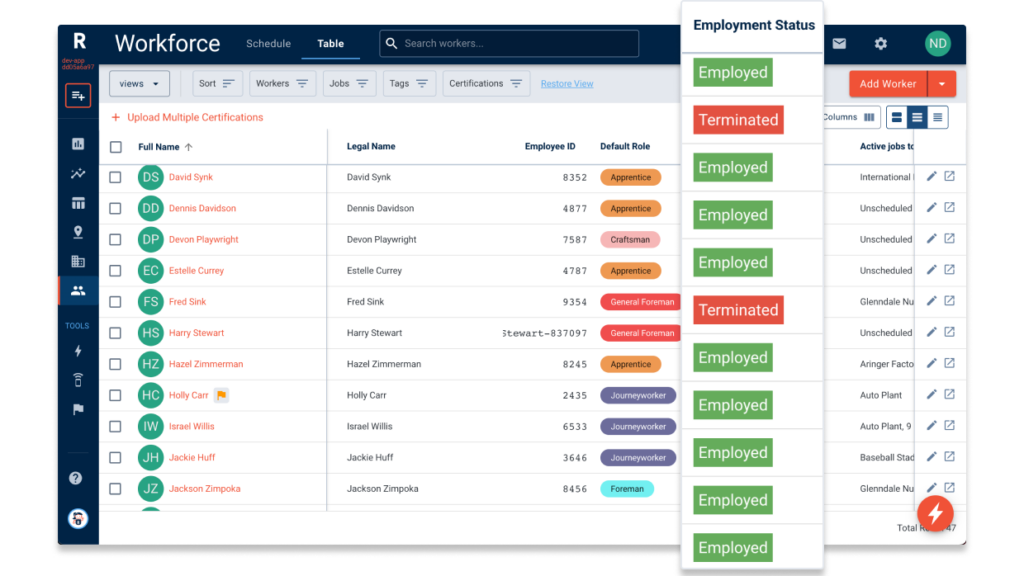Viewport: 1024px width, 576px height.
Task: Check the box for Fred Sink
Action: coord(116,302)
